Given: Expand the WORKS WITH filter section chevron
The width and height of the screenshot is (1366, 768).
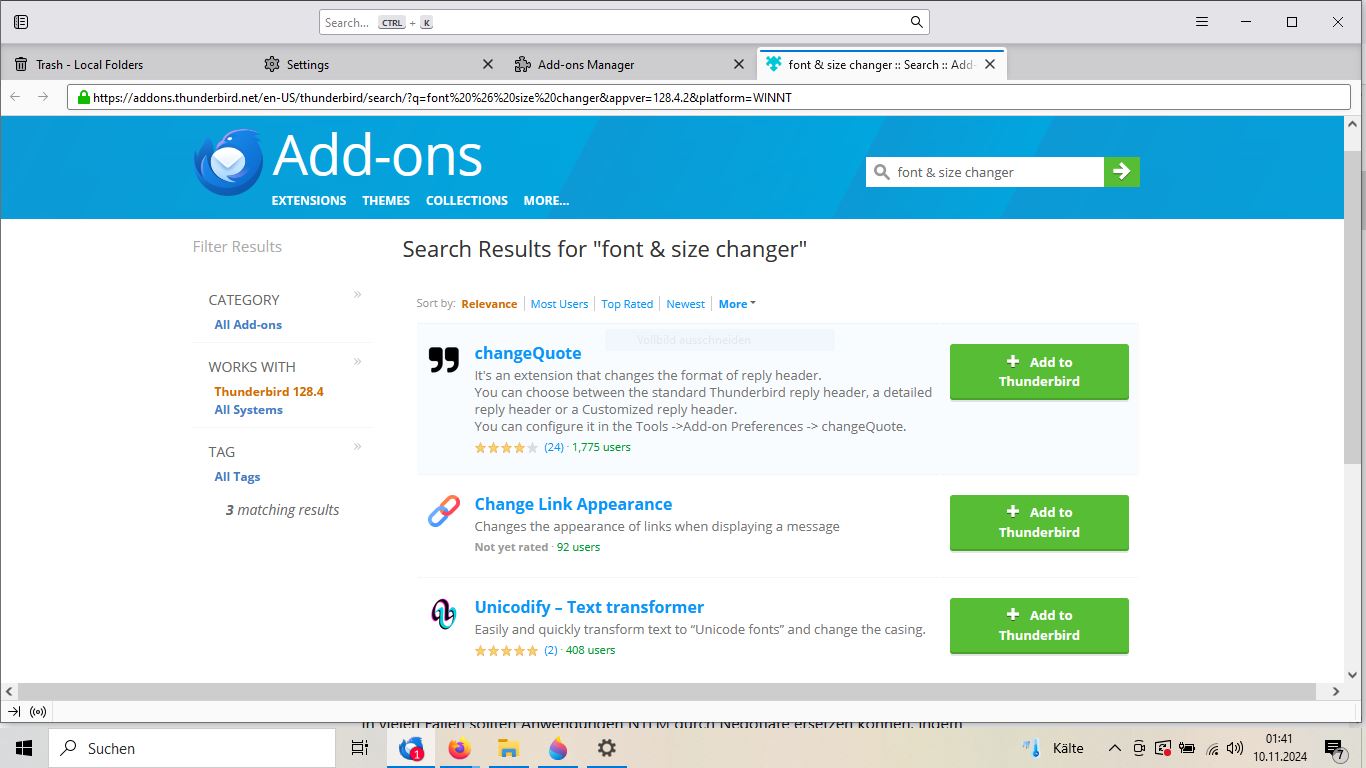Looking at the screenshot, I should tap(357, 361).
